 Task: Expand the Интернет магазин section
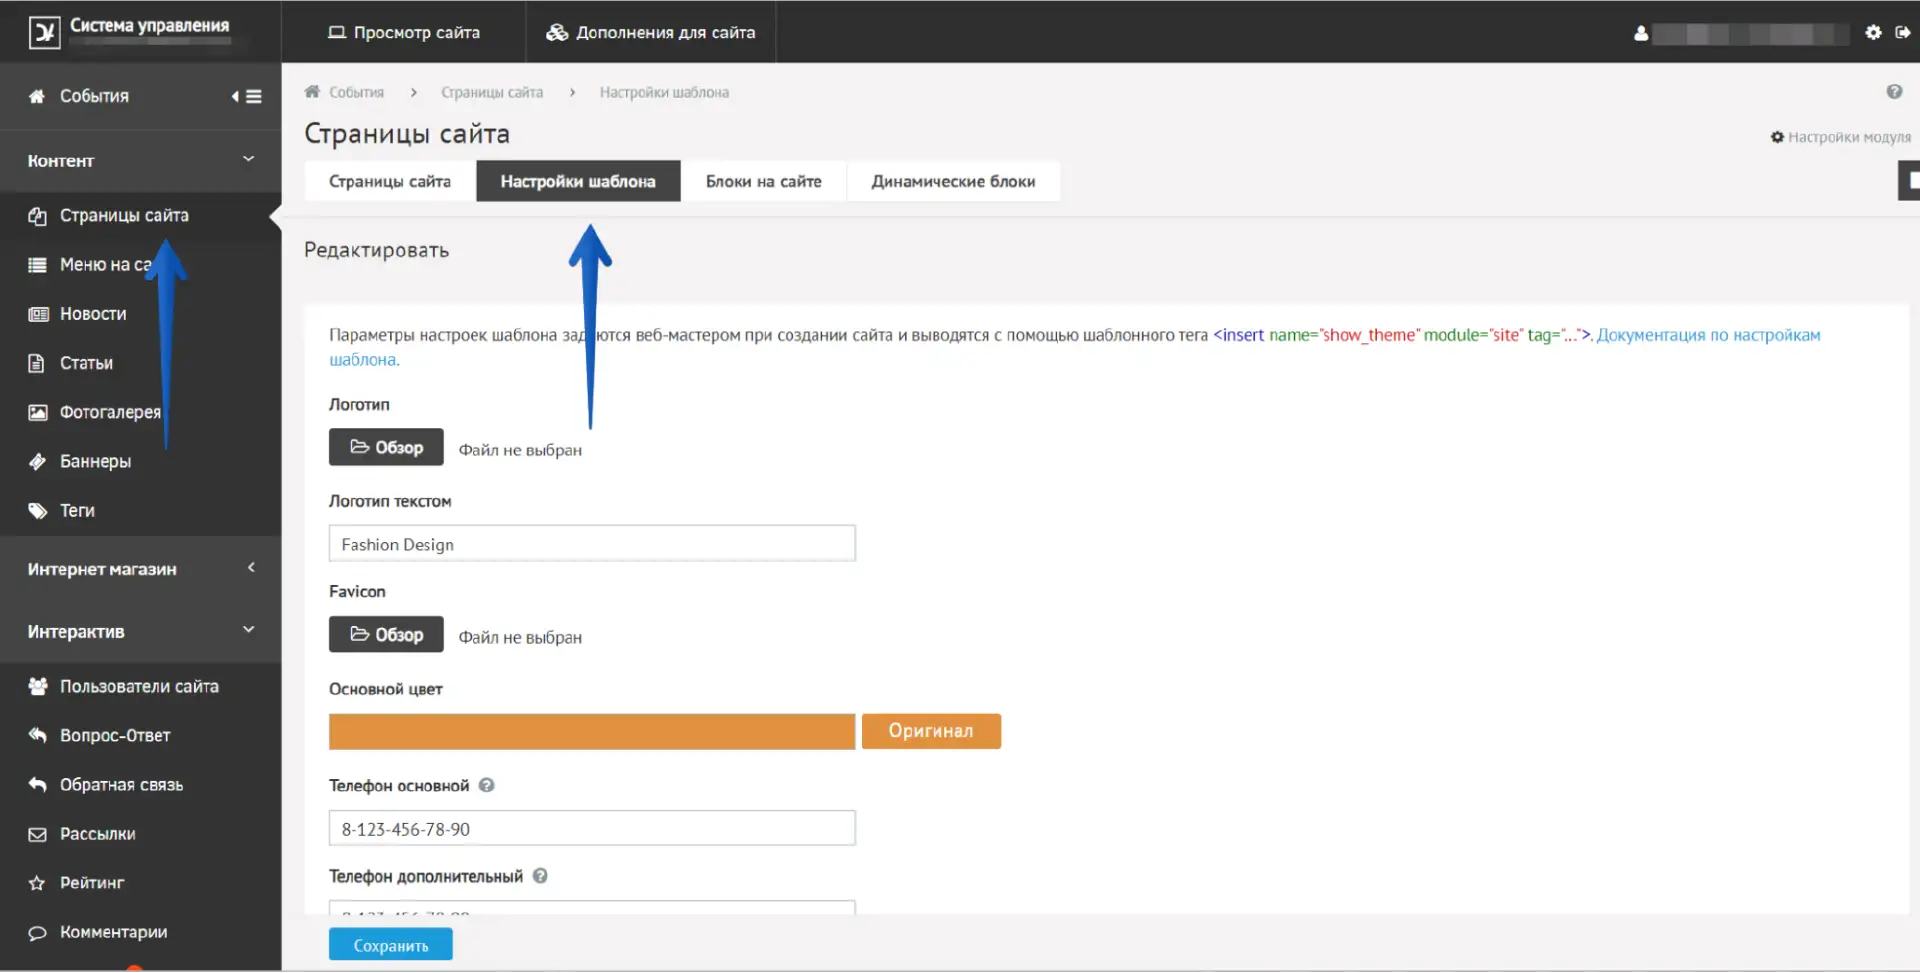[x=251, y=568]
